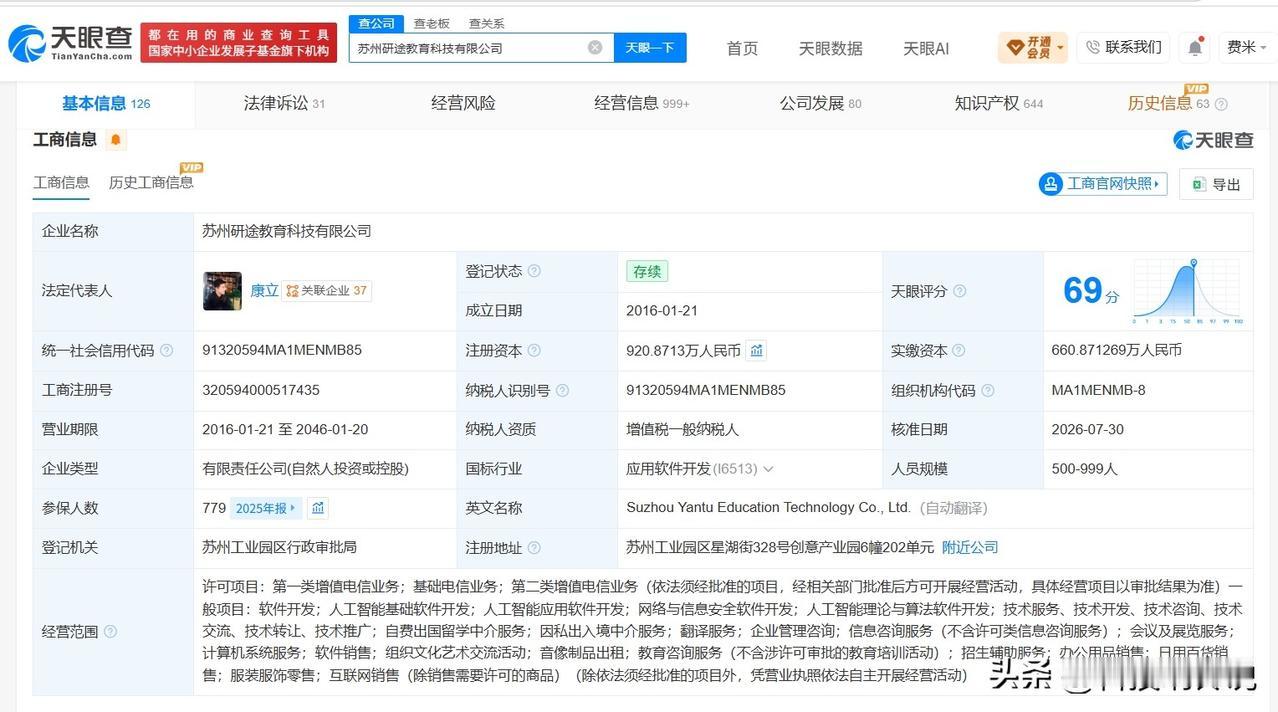Screen dimensions: 1278x712
Task: Click the bell icon beside 工商信息 heading
Action: pyautogui.click(x=116, y=140)
